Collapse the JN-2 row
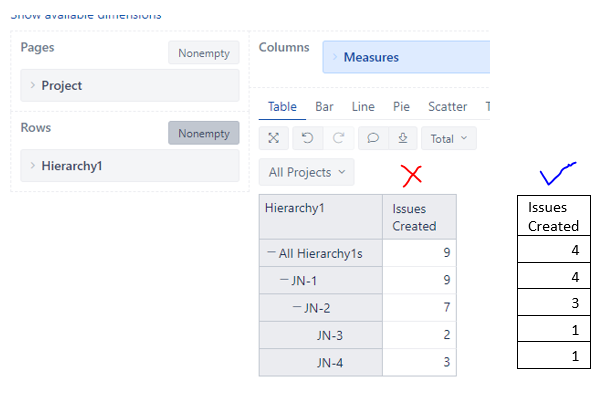Image resolution: width=601 pixels, height=398 pixels. pos(297,307)
